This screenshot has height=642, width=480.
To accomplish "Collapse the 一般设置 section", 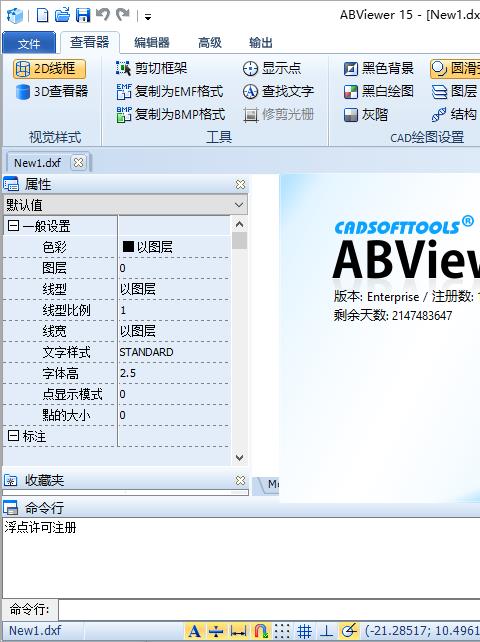I will [13, 226].
